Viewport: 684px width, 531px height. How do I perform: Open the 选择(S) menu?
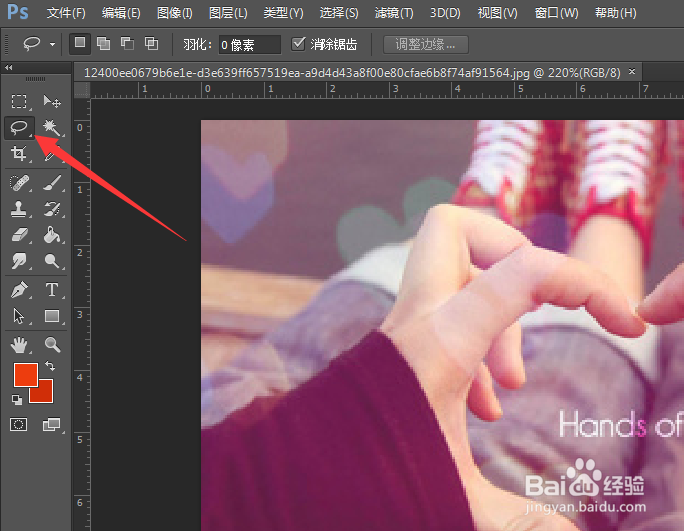coord(339,13)
